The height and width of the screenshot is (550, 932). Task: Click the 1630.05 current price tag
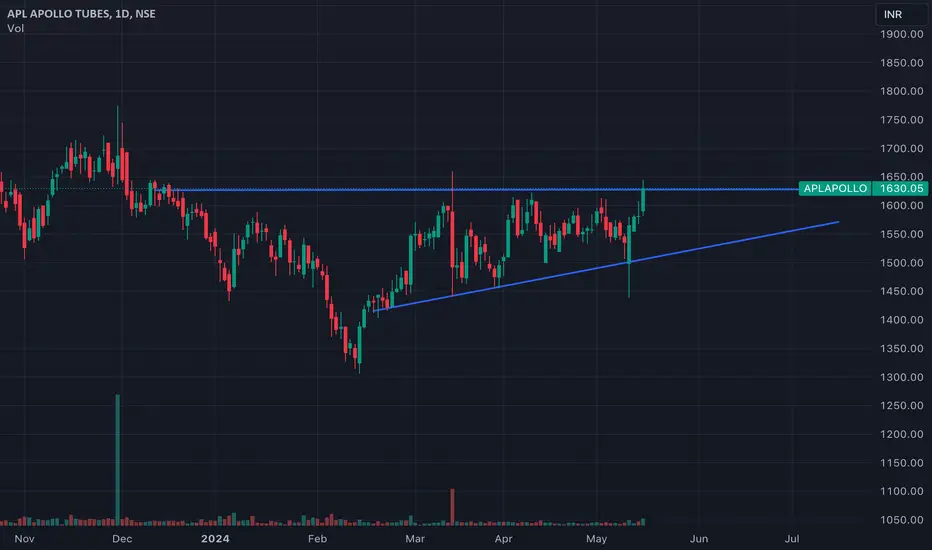point(901,188)
